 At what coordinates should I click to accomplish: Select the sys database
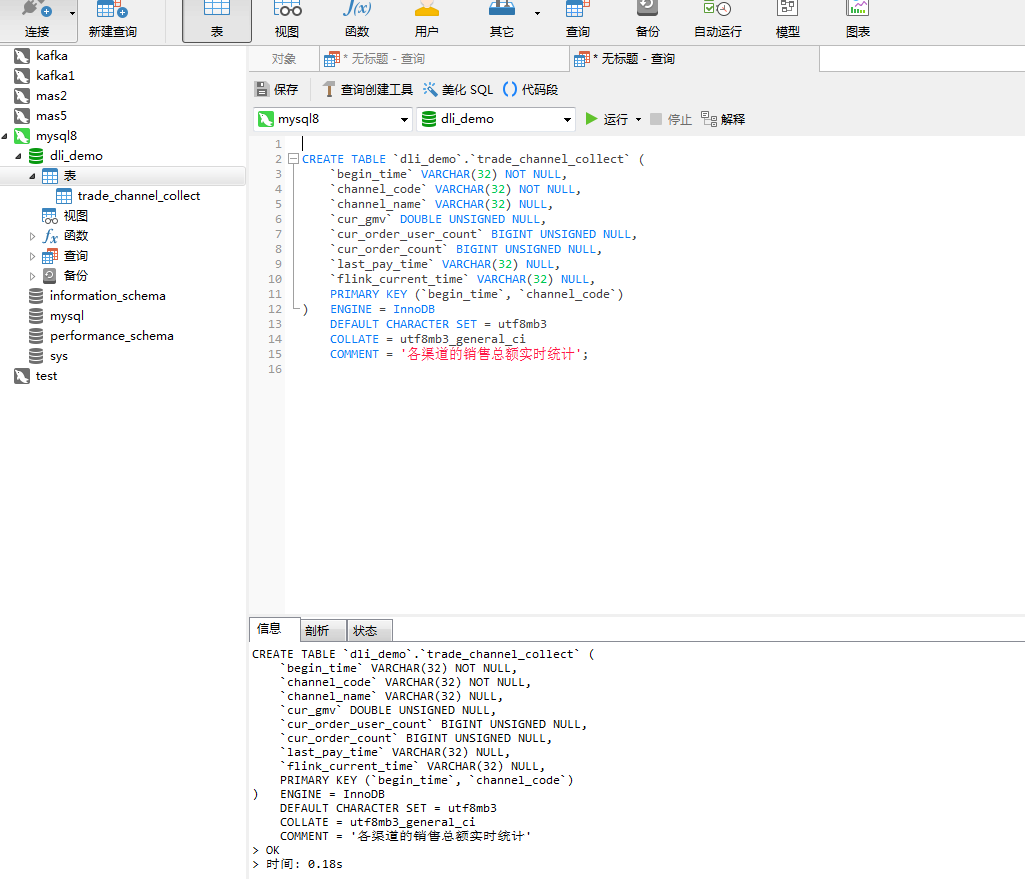pos(59,356)
